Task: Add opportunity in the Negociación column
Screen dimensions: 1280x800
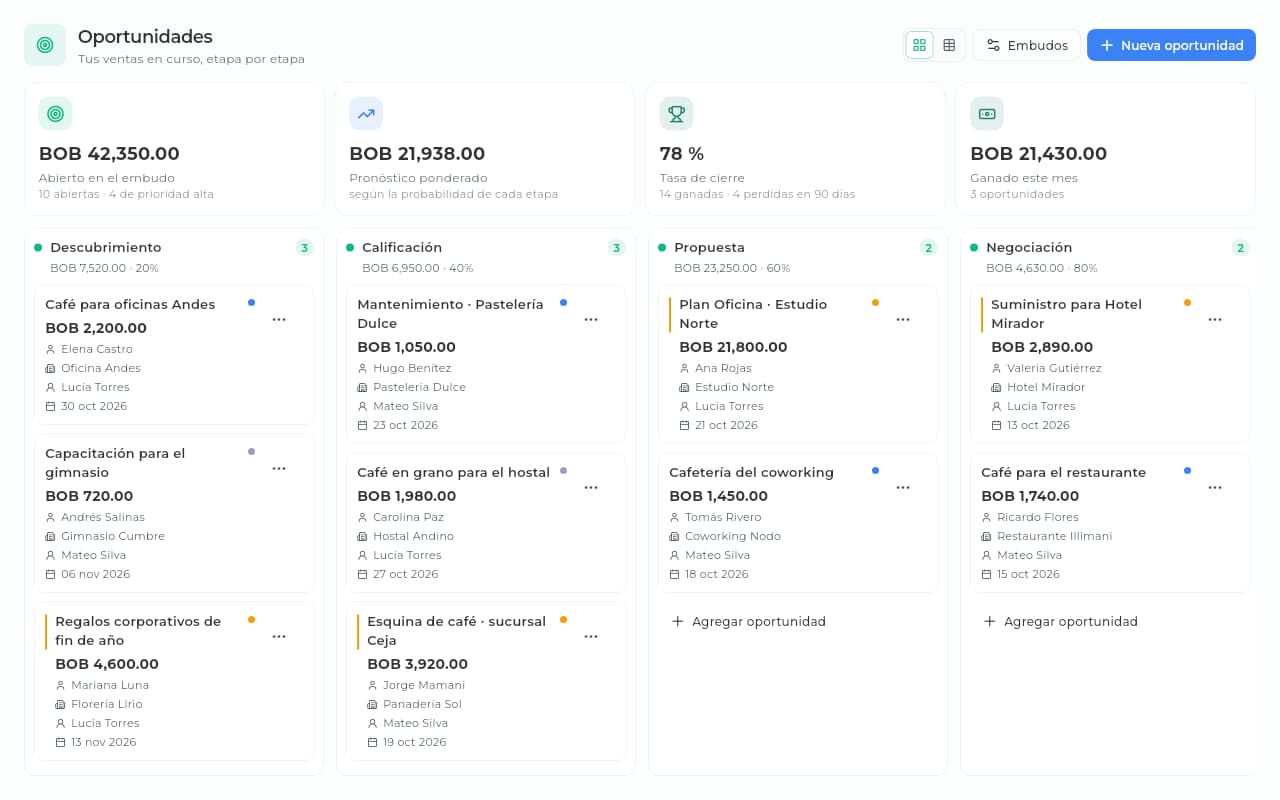Action: click(x=1060, y=621)
